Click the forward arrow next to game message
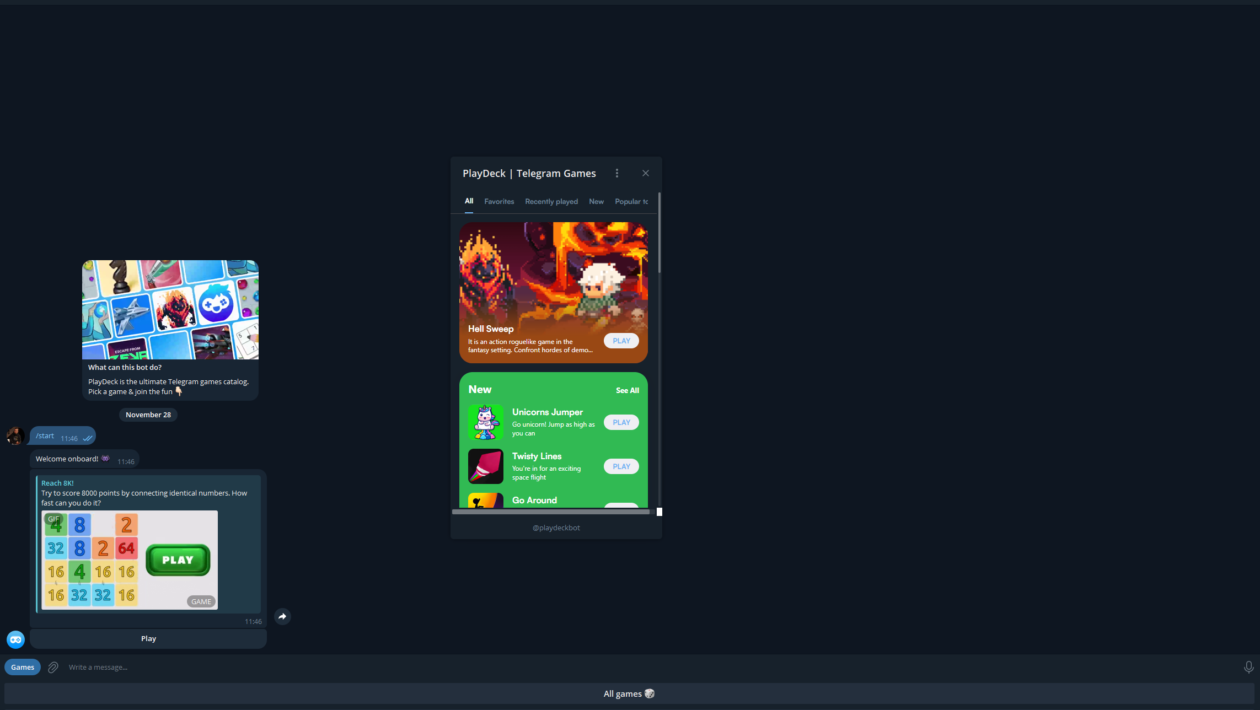This screenshot has height=710, width=1260. click(x=282, y=616)
